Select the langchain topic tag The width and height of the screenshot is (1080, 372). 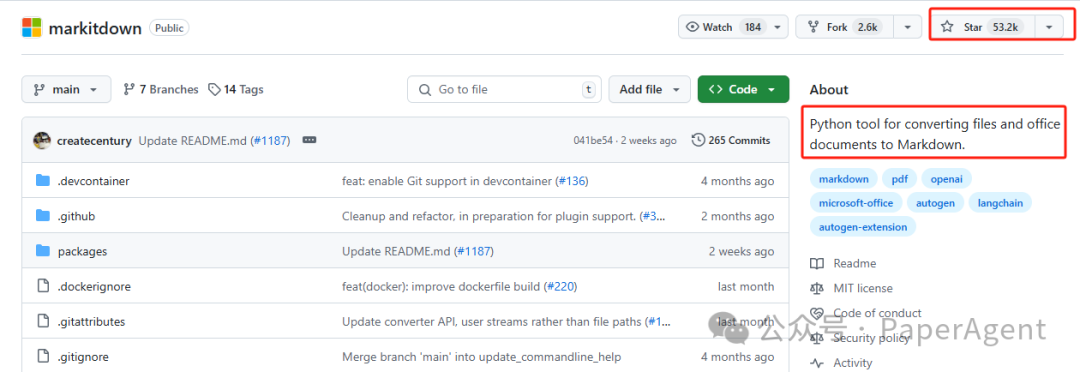[x=1000, y=203]
